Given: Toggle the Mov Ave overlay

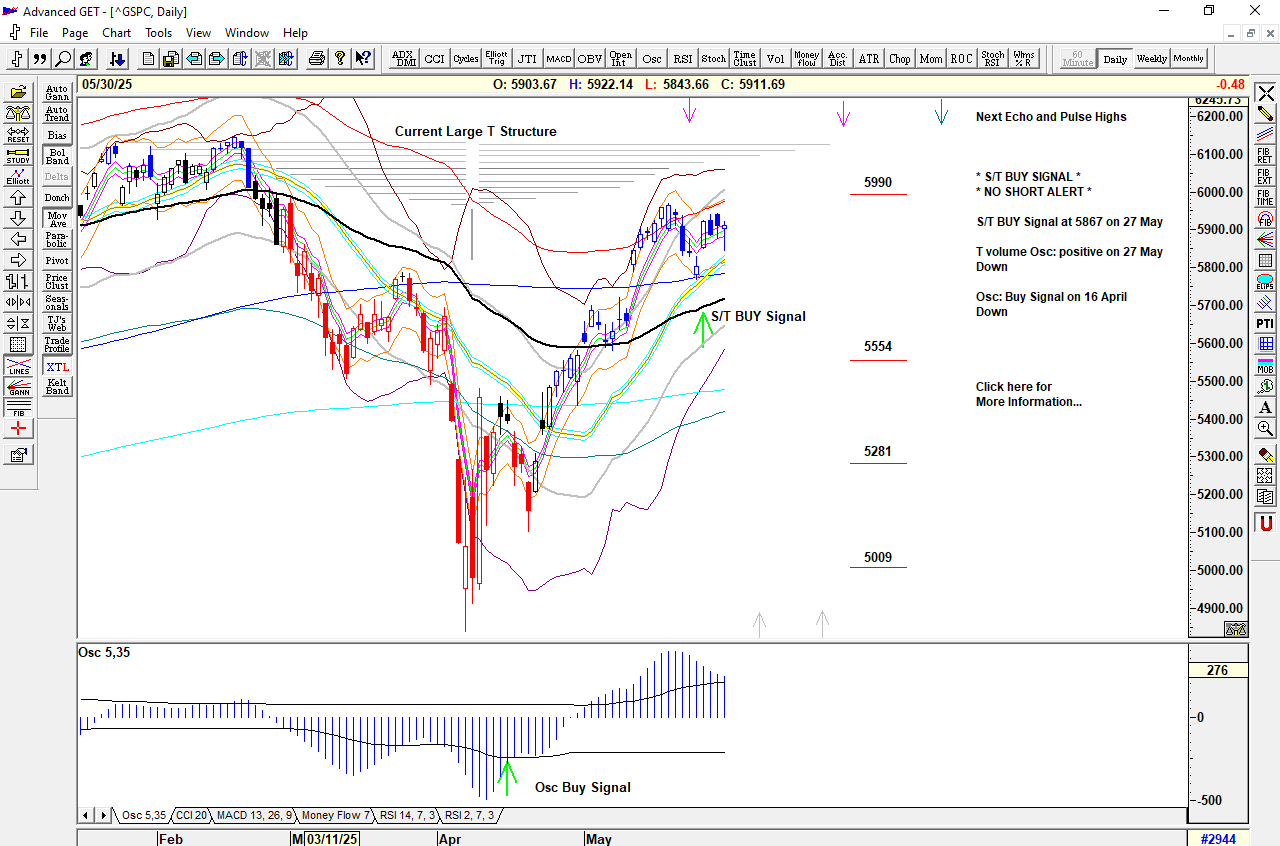Looking at the screenshot, I should [x=57, y=219].
